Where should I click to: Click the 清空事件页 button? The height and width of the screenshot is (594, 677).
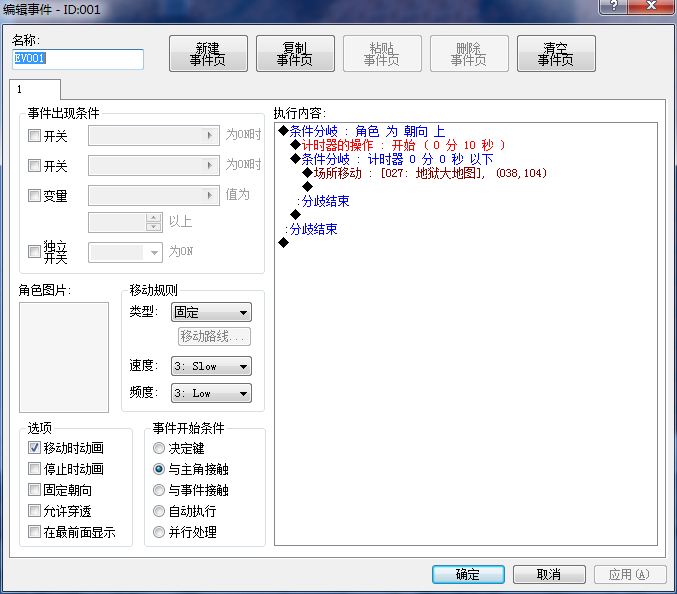(x=556, y=54)
